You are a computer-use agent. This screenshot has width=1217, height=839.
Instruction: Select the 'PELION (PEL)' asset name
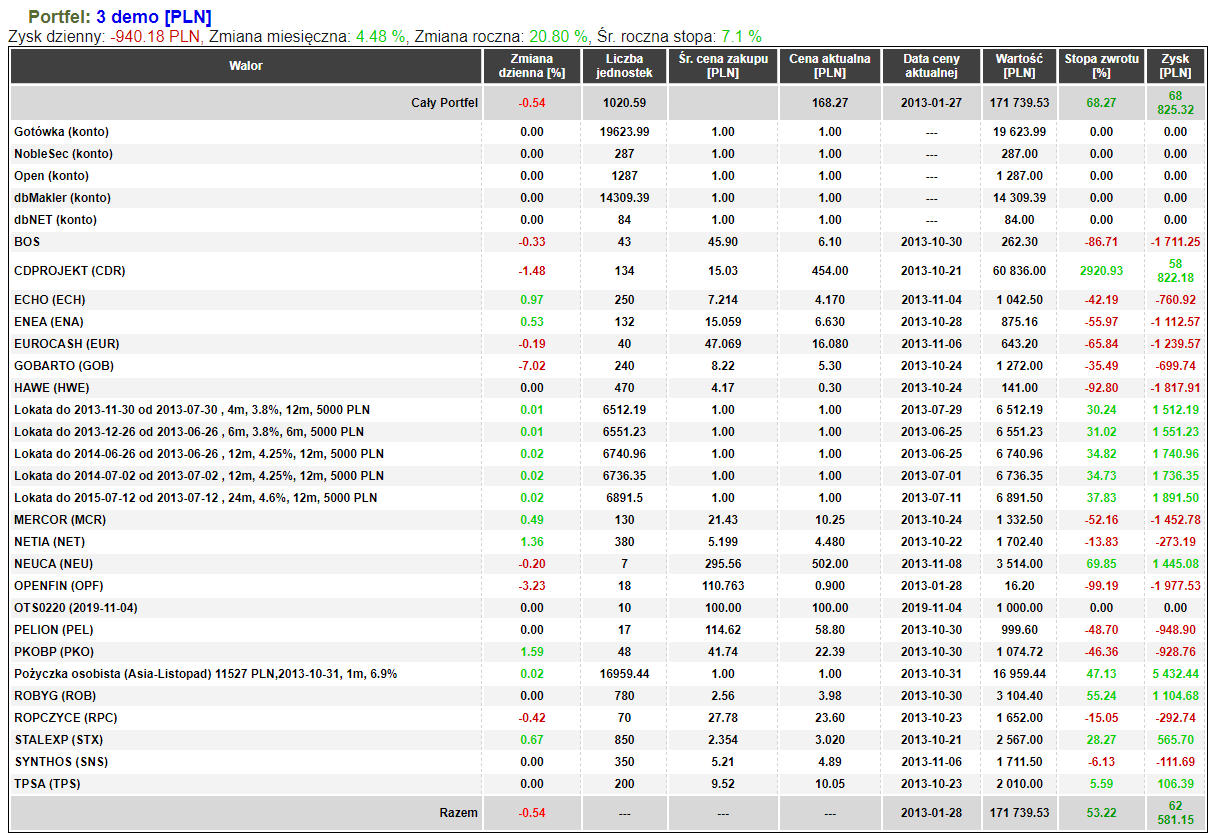click(x=56, y=630)
